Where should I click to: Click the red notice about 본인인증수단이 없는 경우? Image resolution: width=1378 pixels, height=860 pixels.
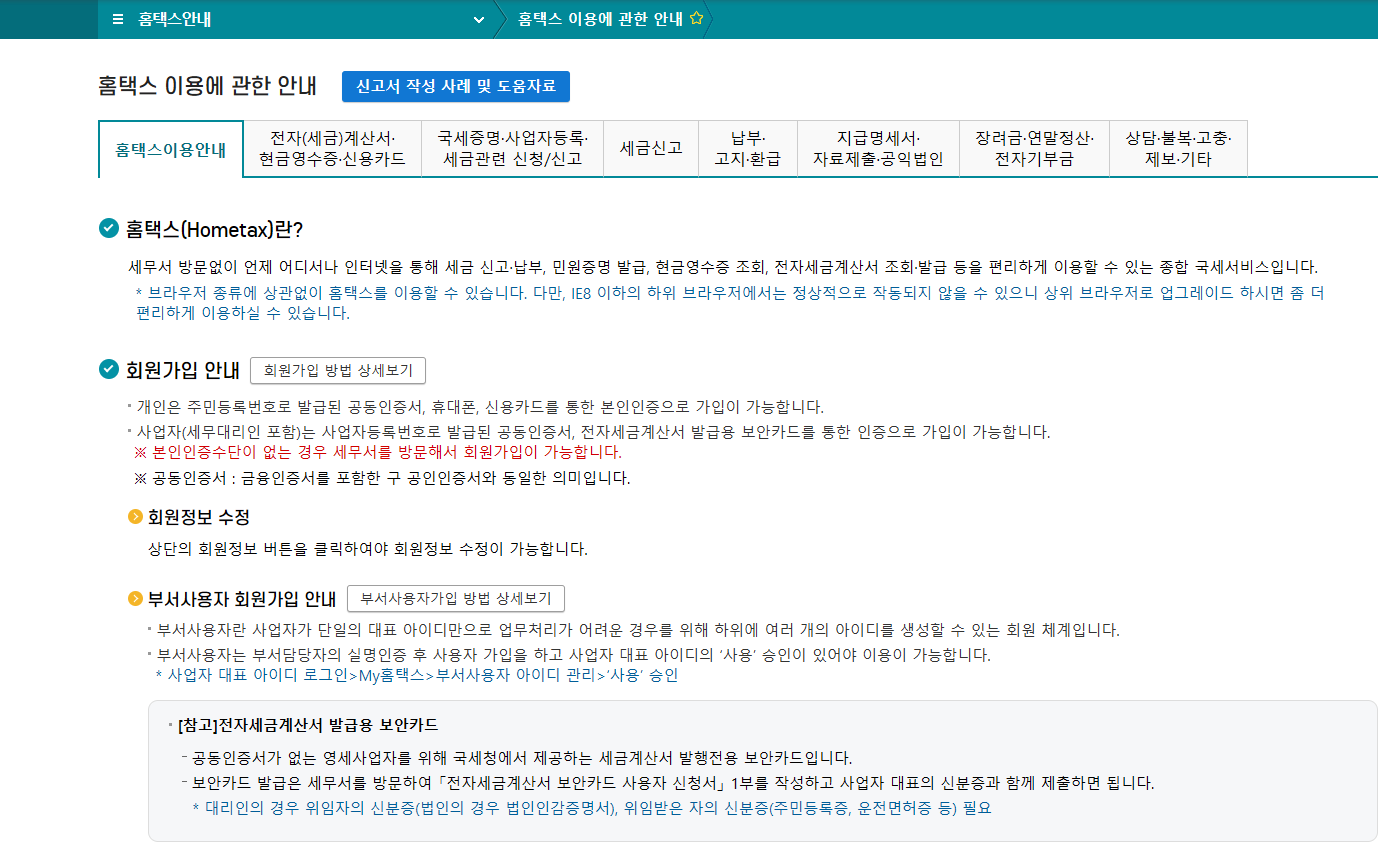click(x=378, y=452)
